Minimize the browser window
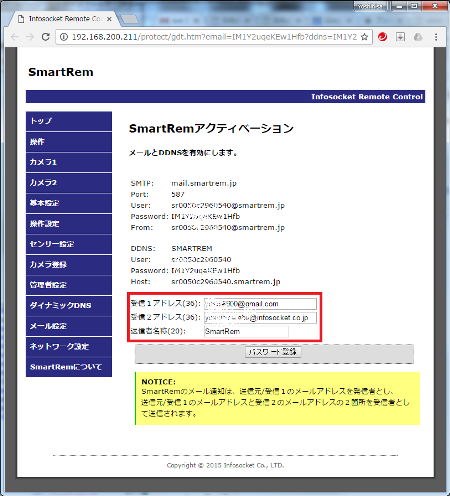Image resolution: width=450 pixels, height=496 pixels. click(400, 6)
